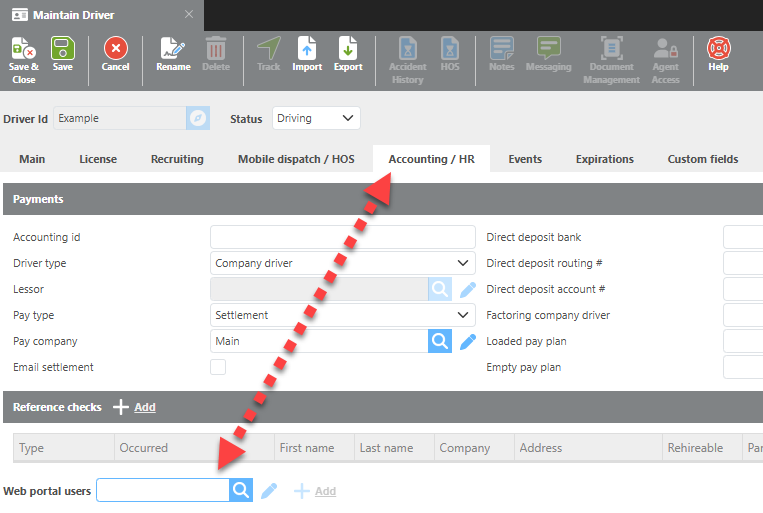Click the Web portal users input field
This screenshot has width=763, height=513.
(163, 490)
